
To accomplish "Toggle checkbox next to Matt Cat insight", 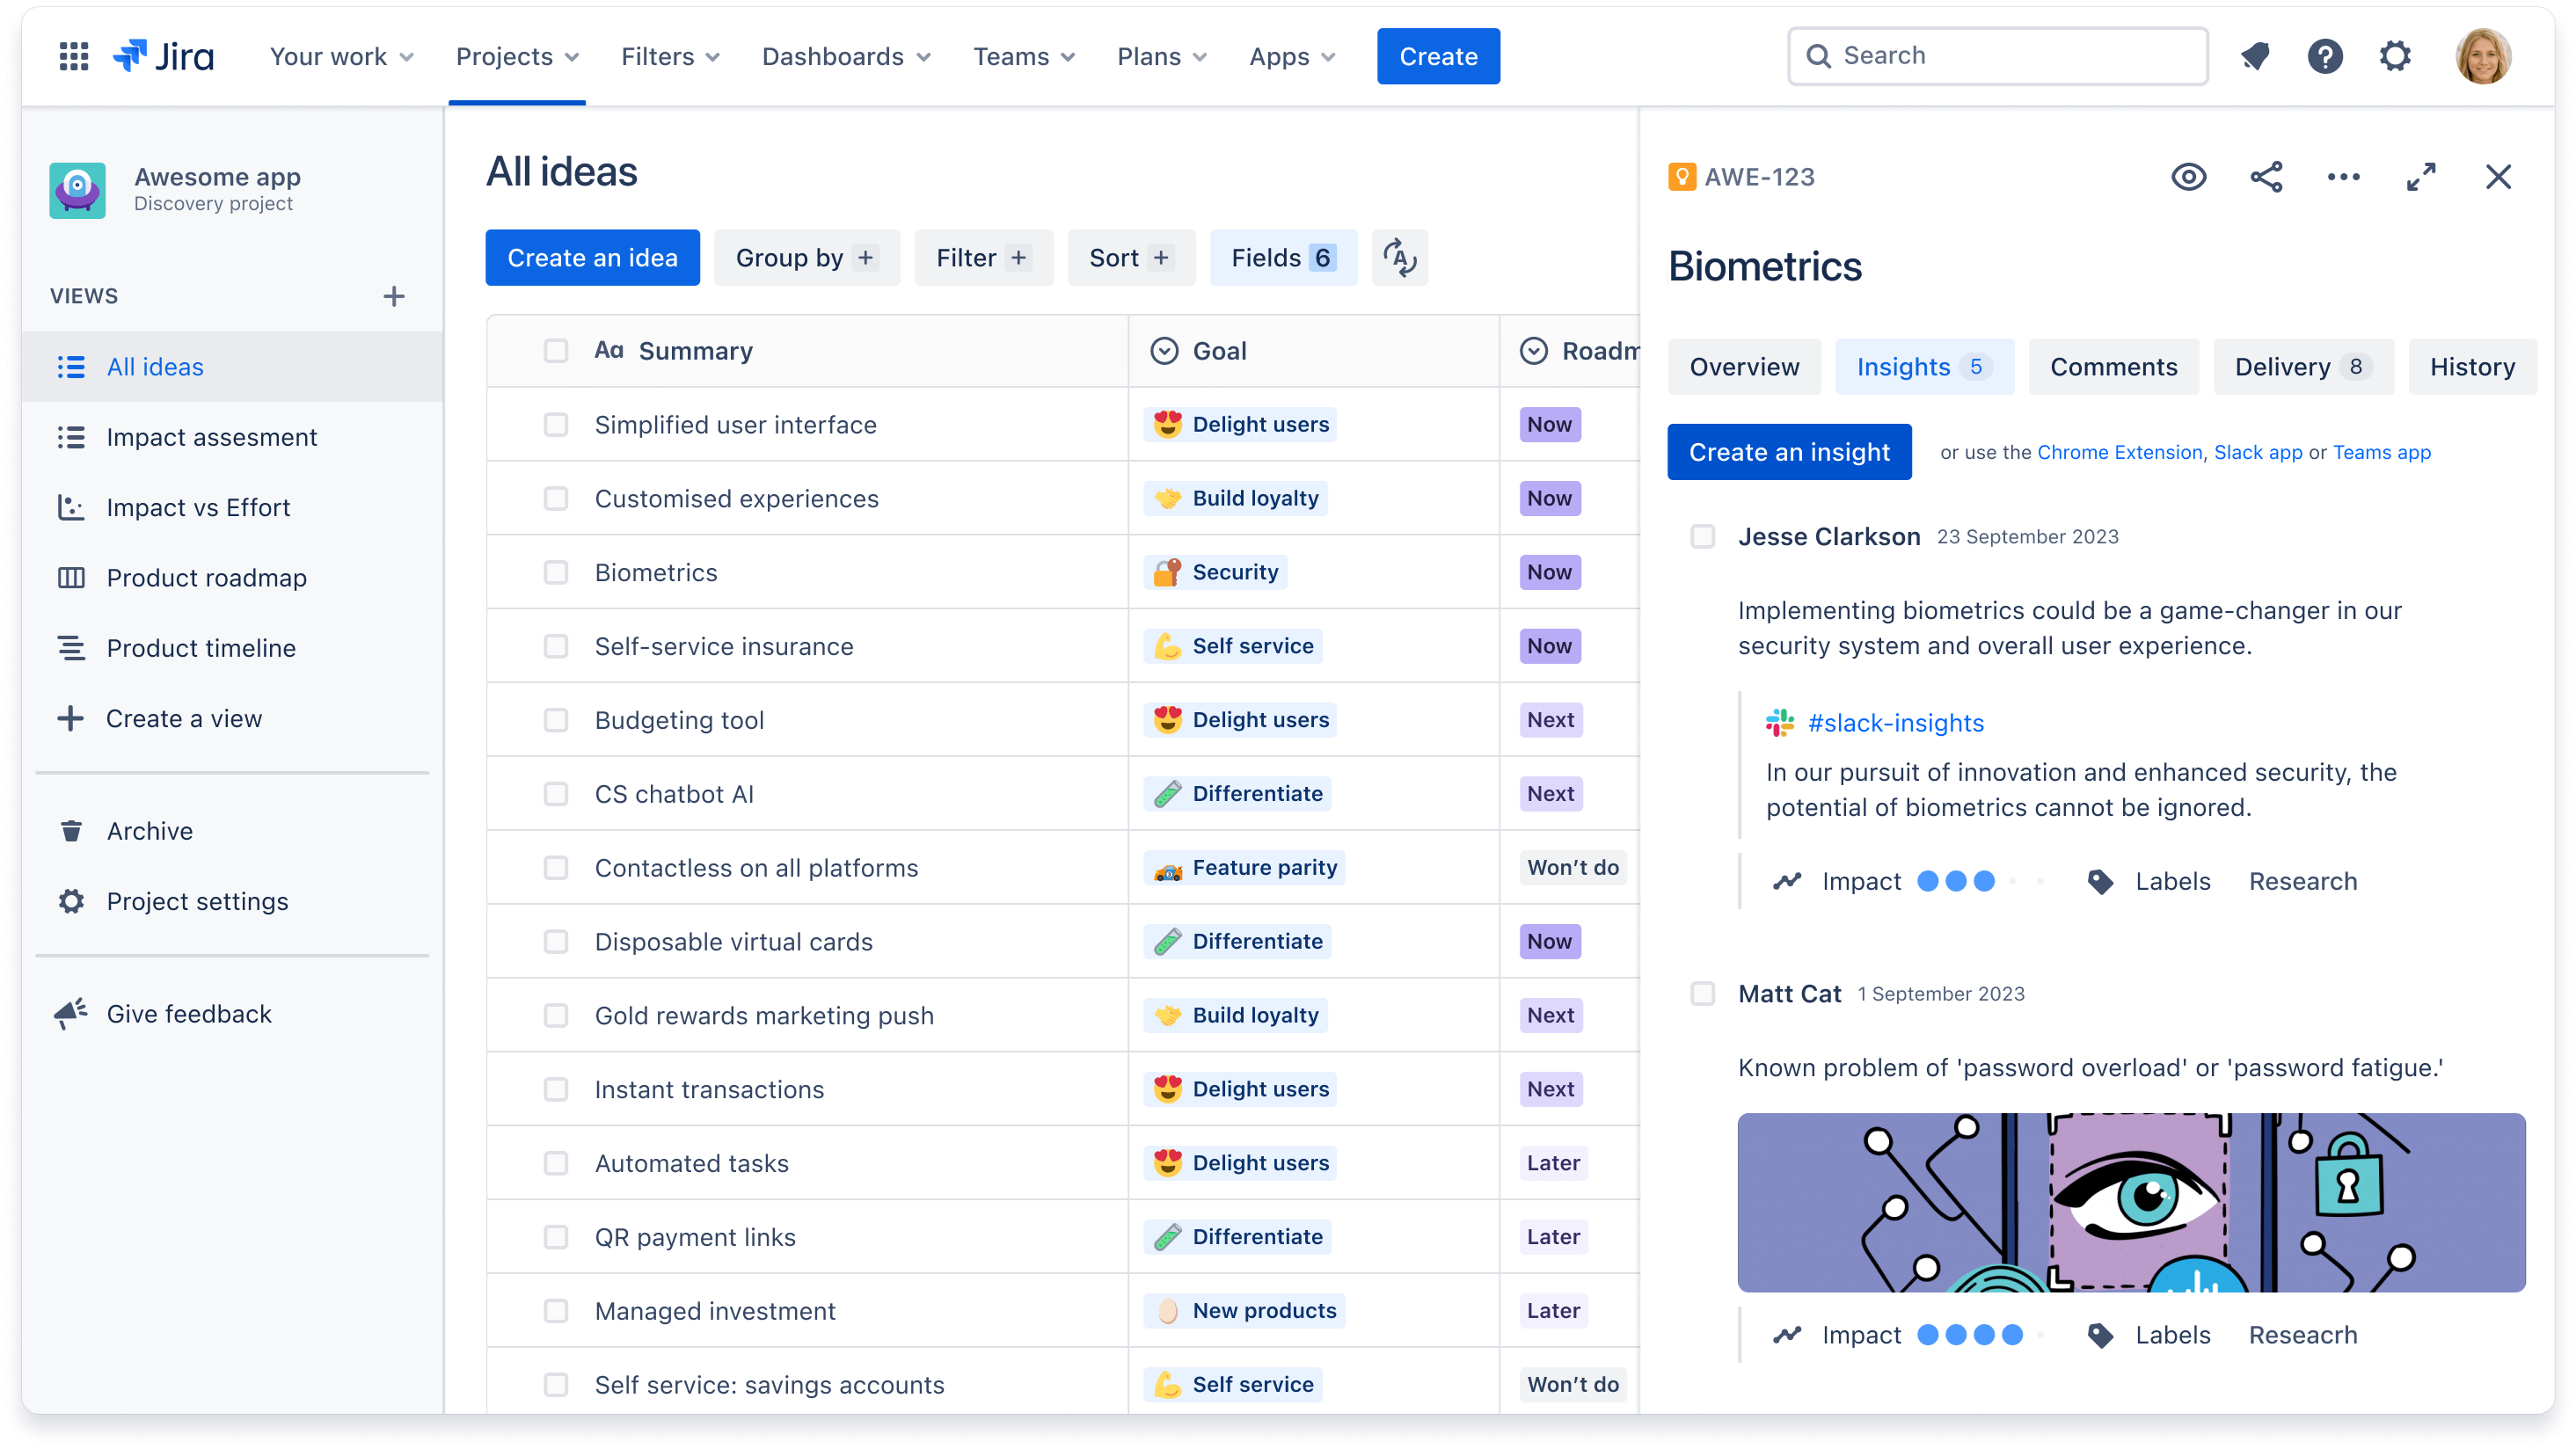I will point(1702,993).
